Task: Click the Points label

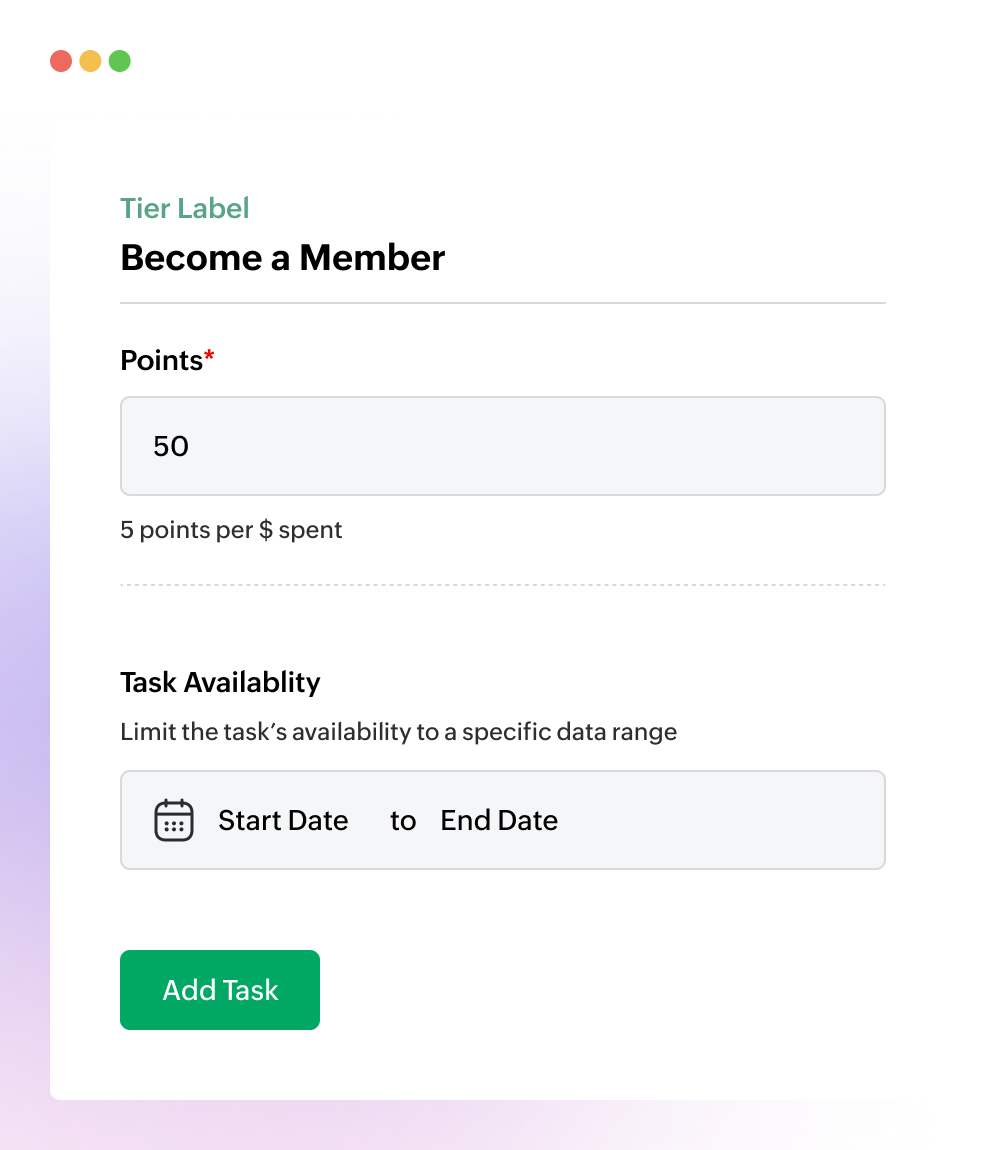Action: coord(160,360)
